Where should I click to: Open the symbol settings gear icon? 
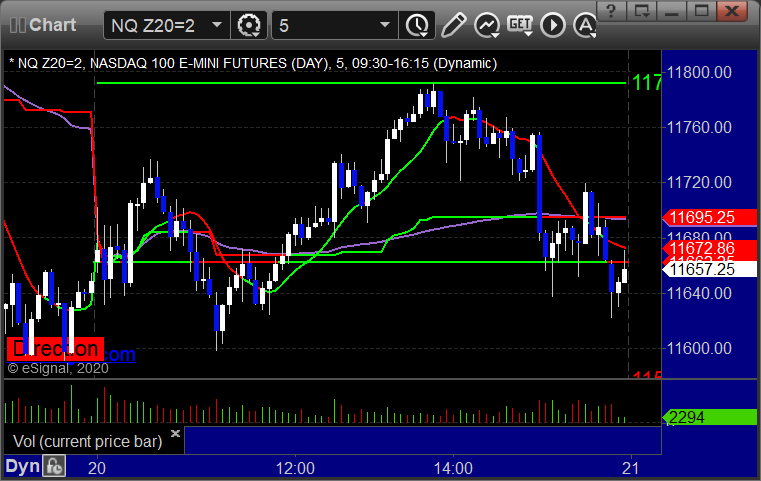249,25
